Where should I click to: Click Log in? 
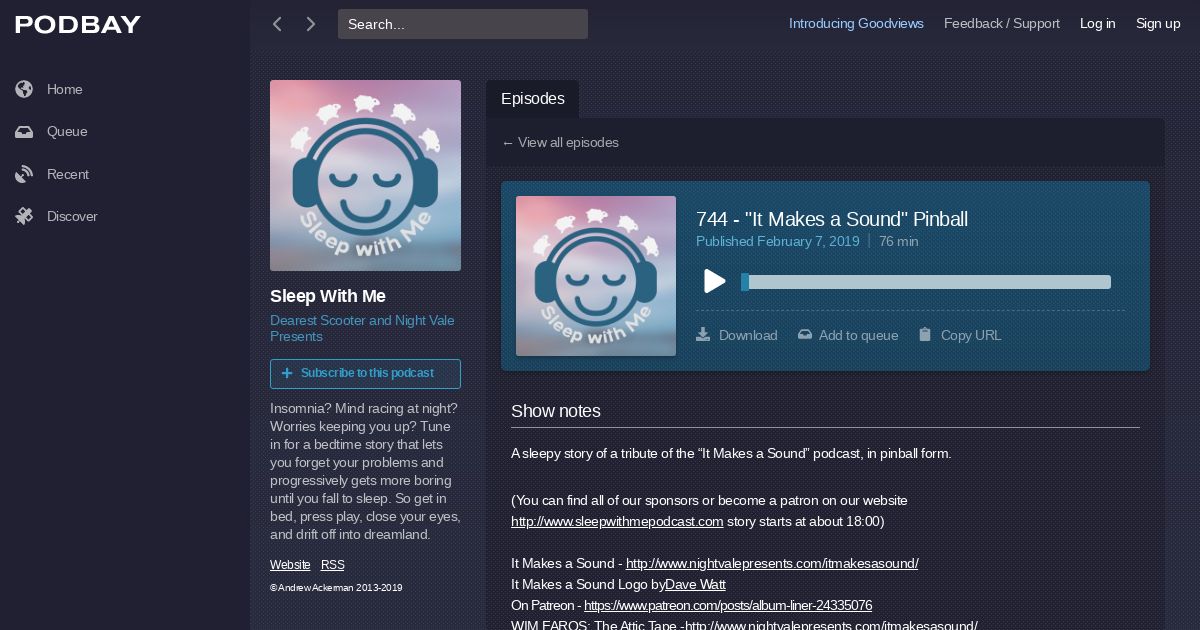coord(1097,24)
